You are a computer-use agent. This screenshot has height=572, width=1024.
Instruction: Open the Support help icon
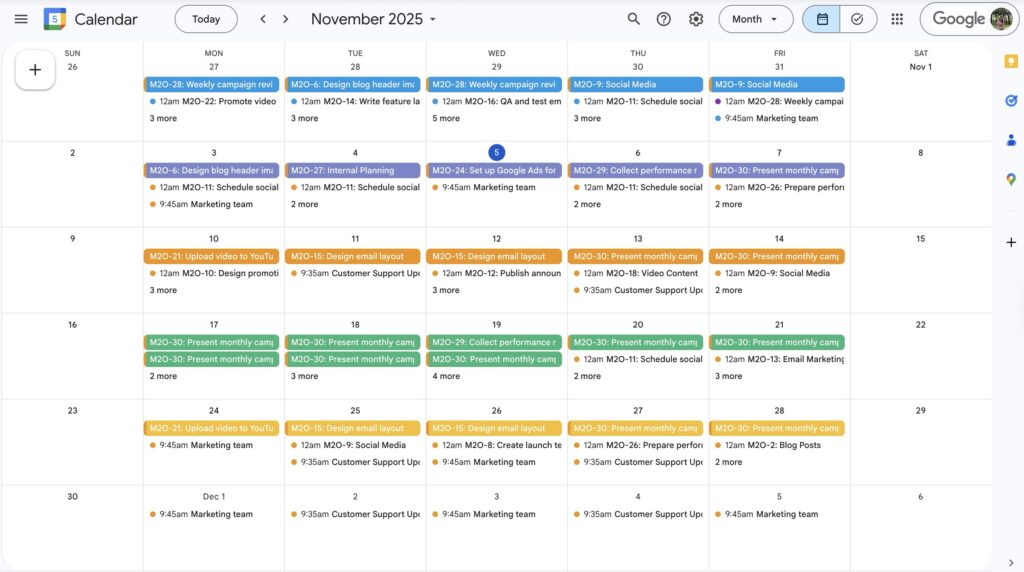click(664, 19)
